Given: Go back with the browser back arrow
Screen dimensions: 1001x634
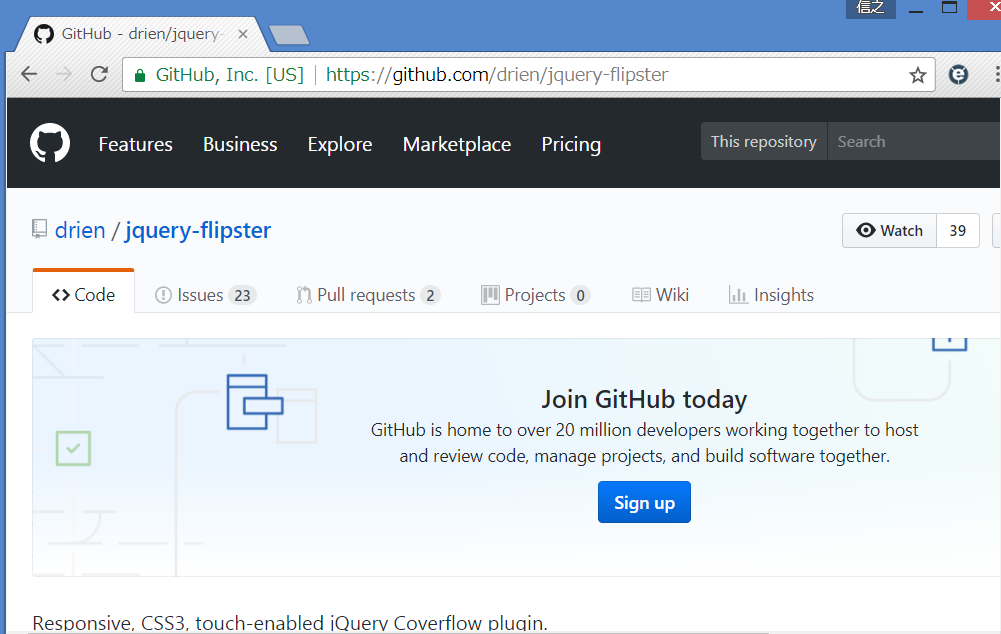Looking at the screenshot, I should pyautogui.click(x=29, y=75).
